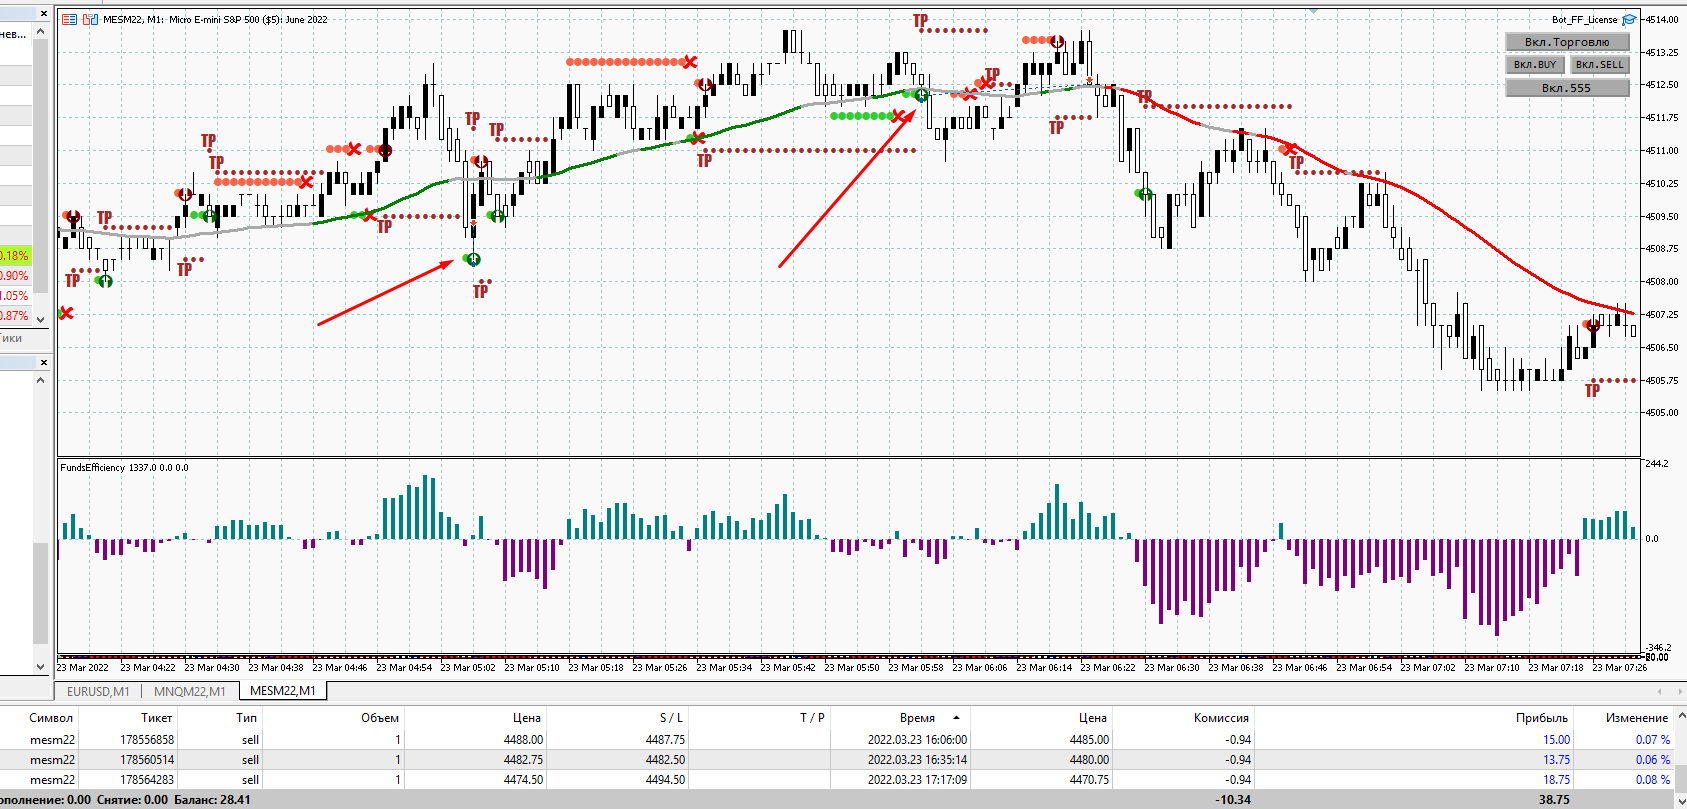This screenshot has height=809, width=1687.
Task: Click the profit value 13.75
Action: (x=1556, y=760)
